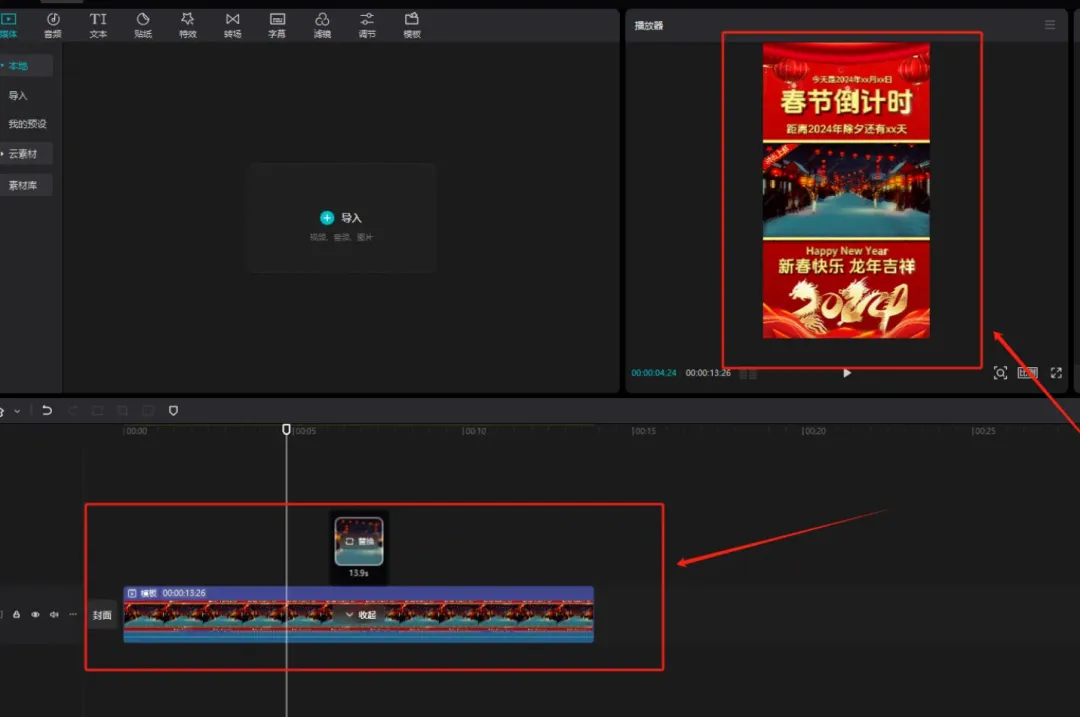Click the redo arrow icon

72,411
